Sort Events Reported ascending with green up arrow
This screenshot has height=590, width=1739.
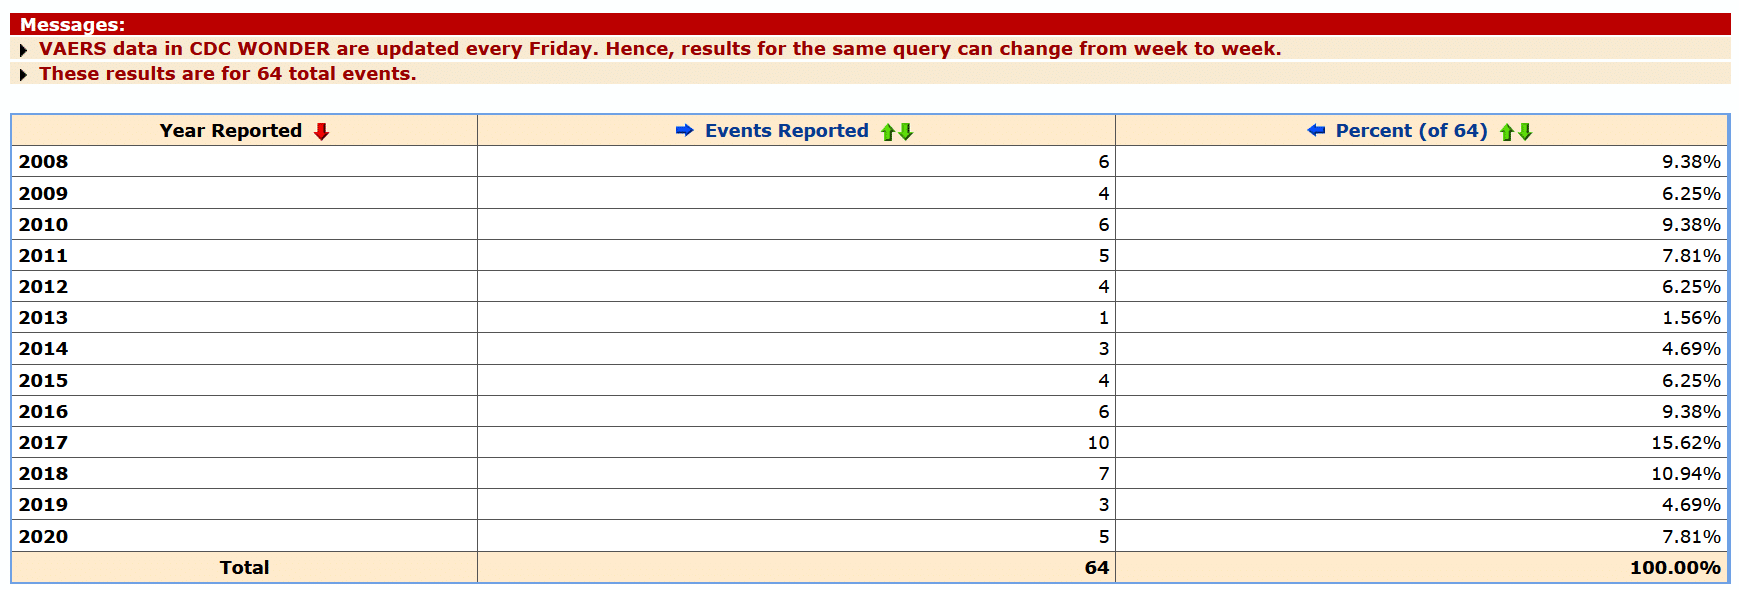point(887,132)
